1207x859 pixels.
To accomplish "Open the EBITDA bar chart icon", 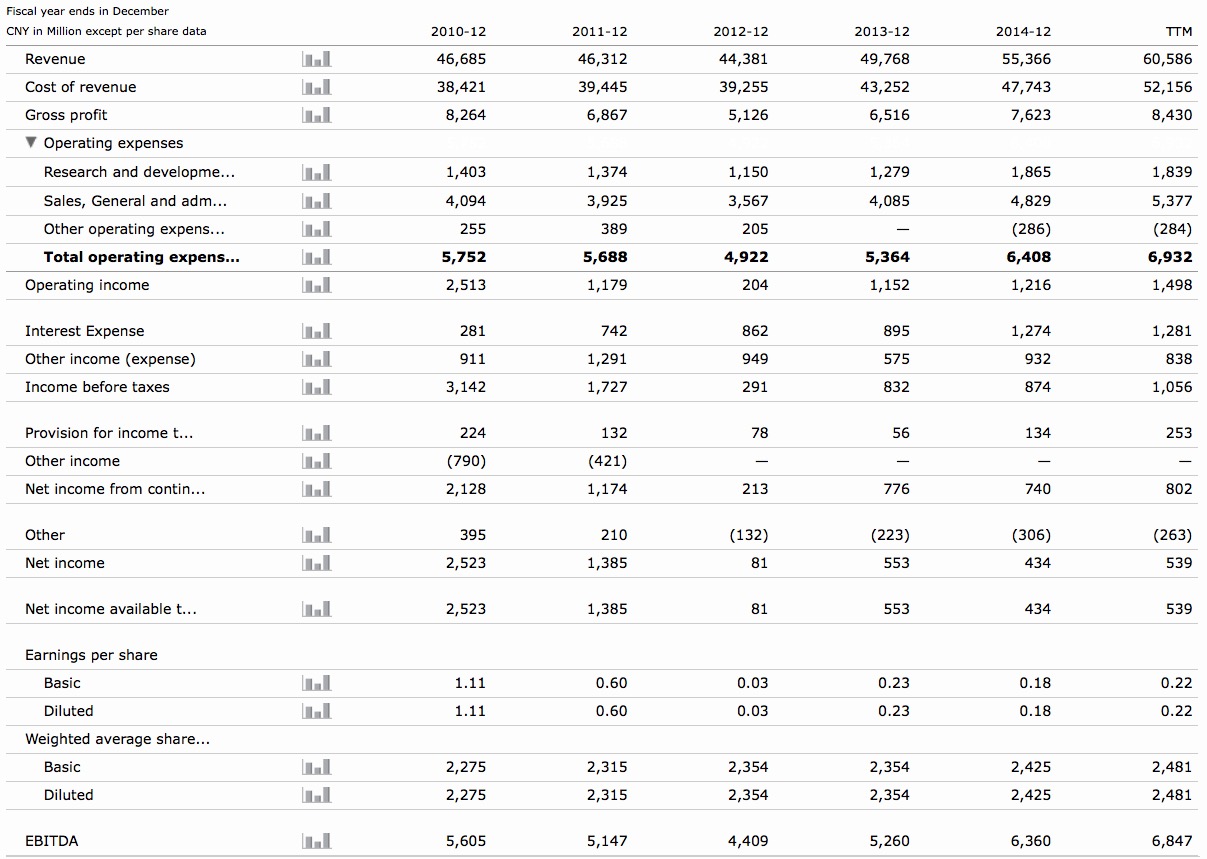I will [x=316, y=841].
